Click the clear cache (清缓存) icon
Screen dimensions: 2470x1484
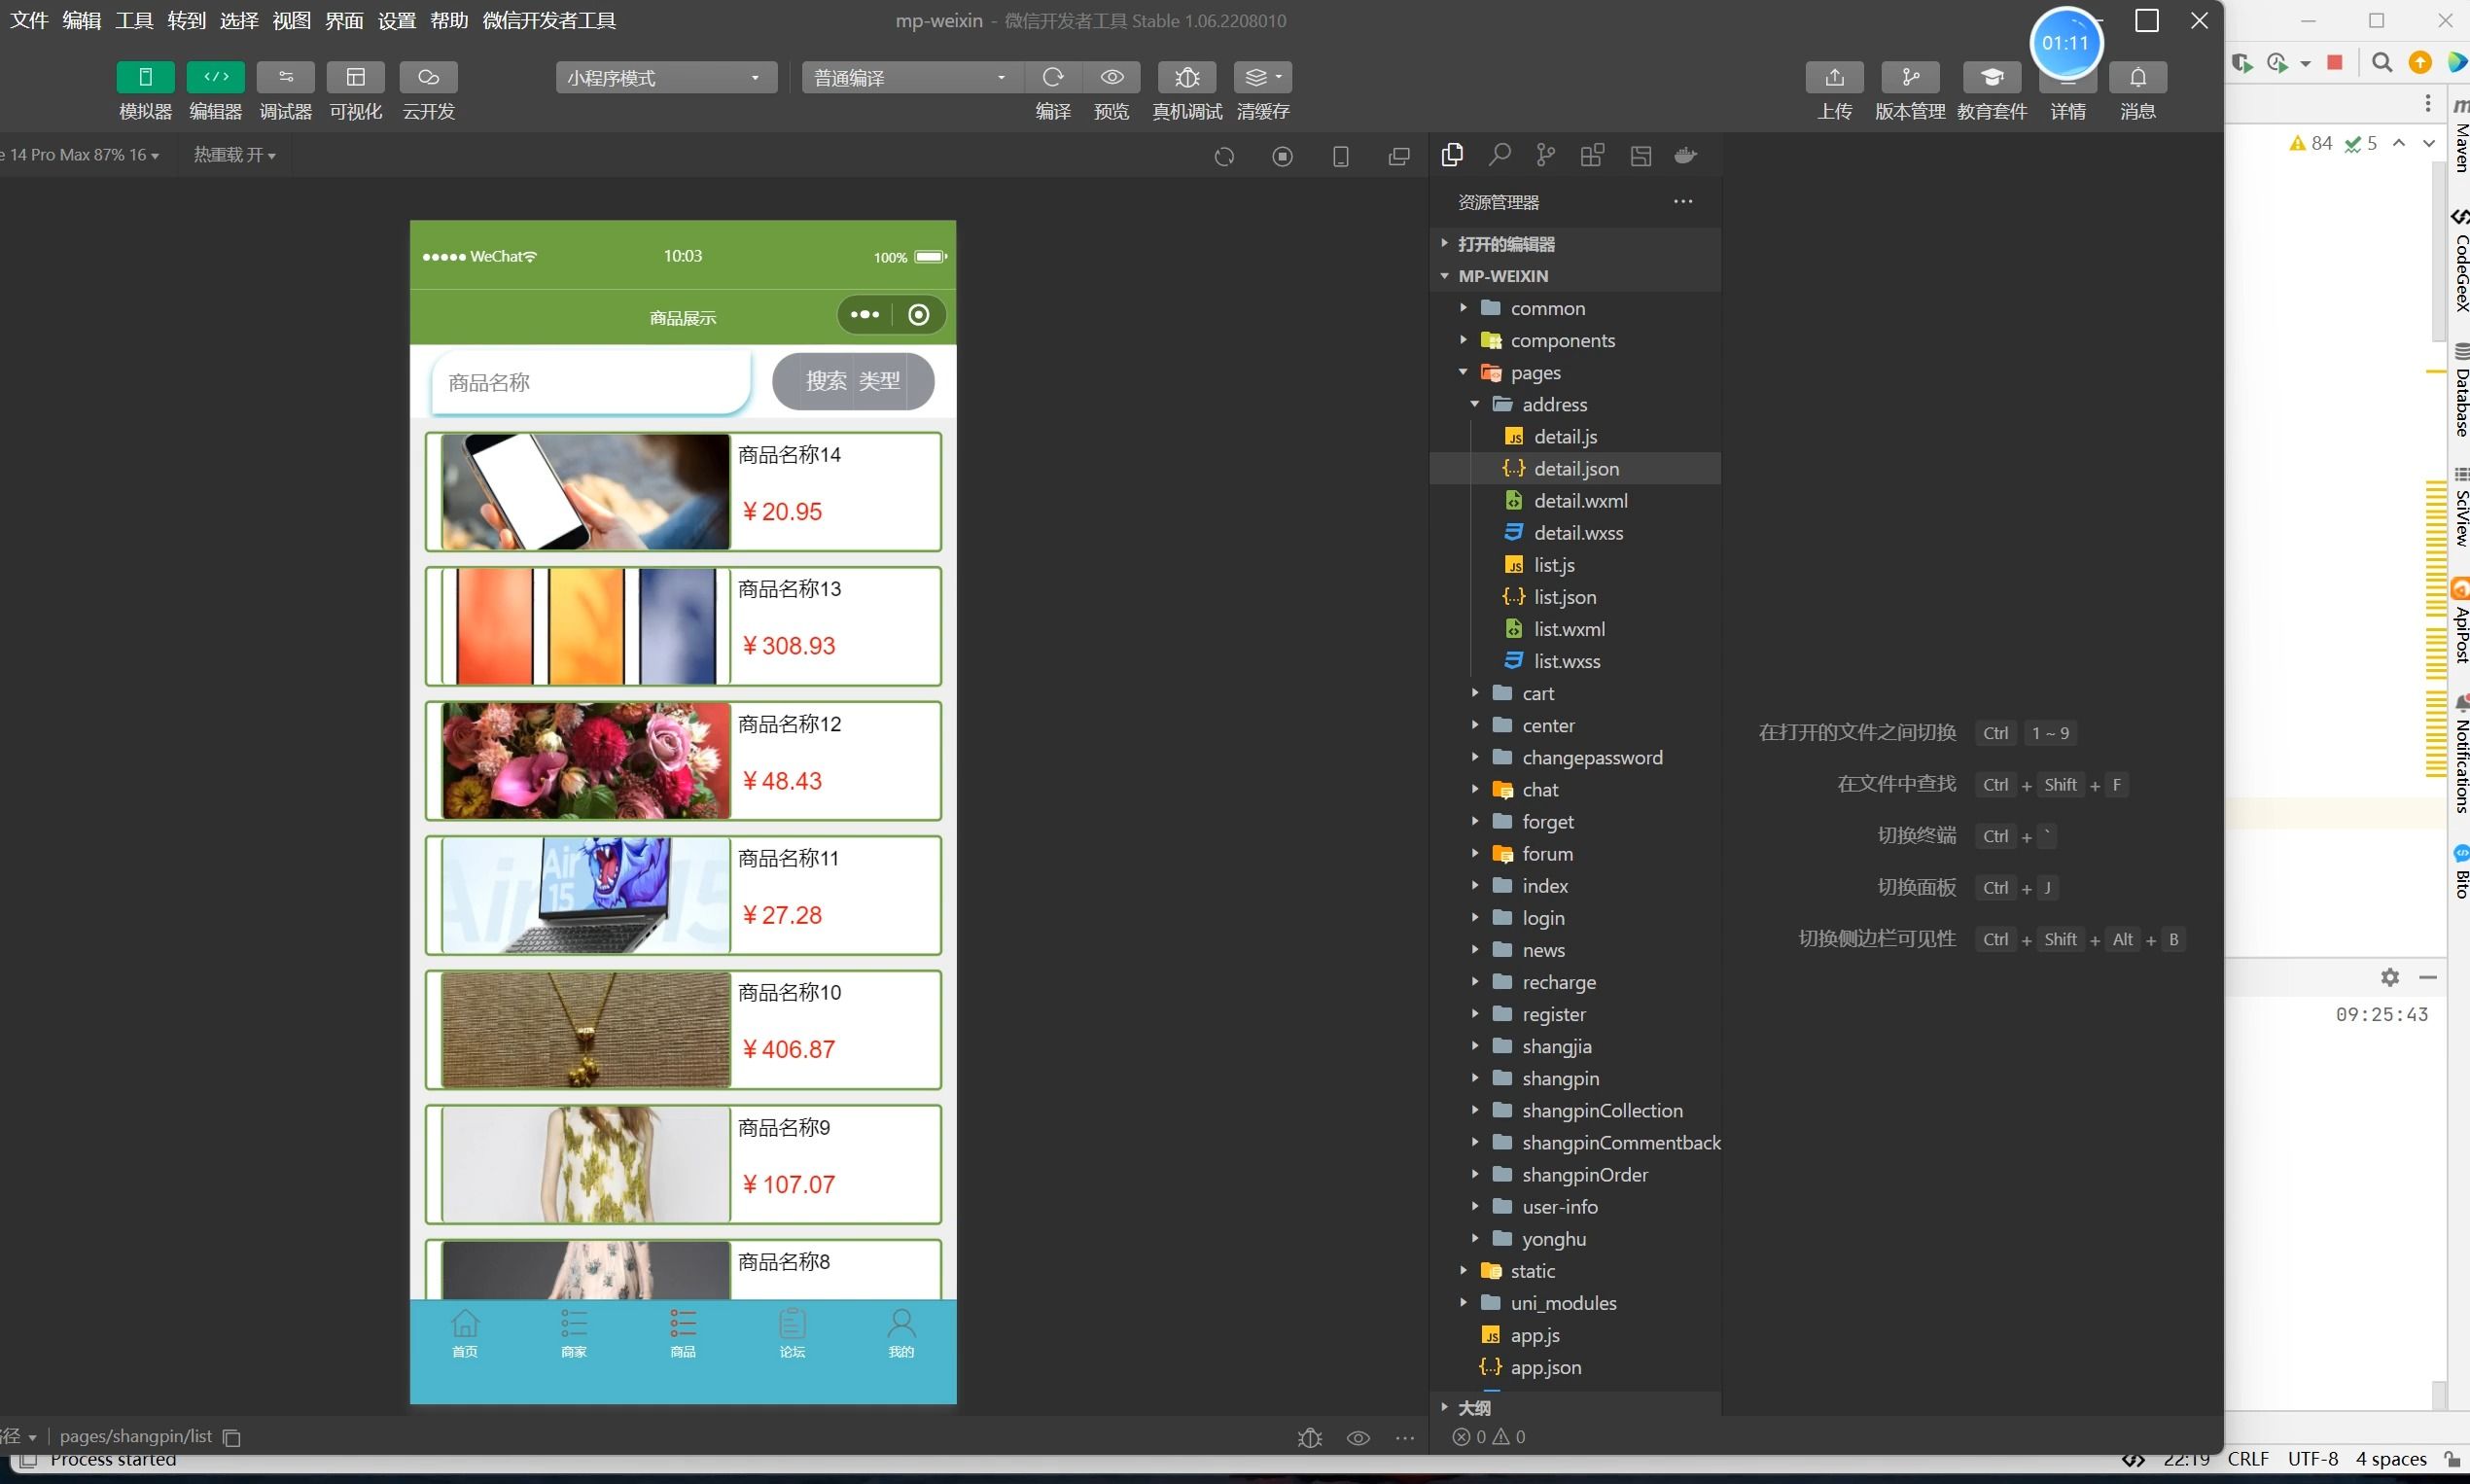[1262, 77]
